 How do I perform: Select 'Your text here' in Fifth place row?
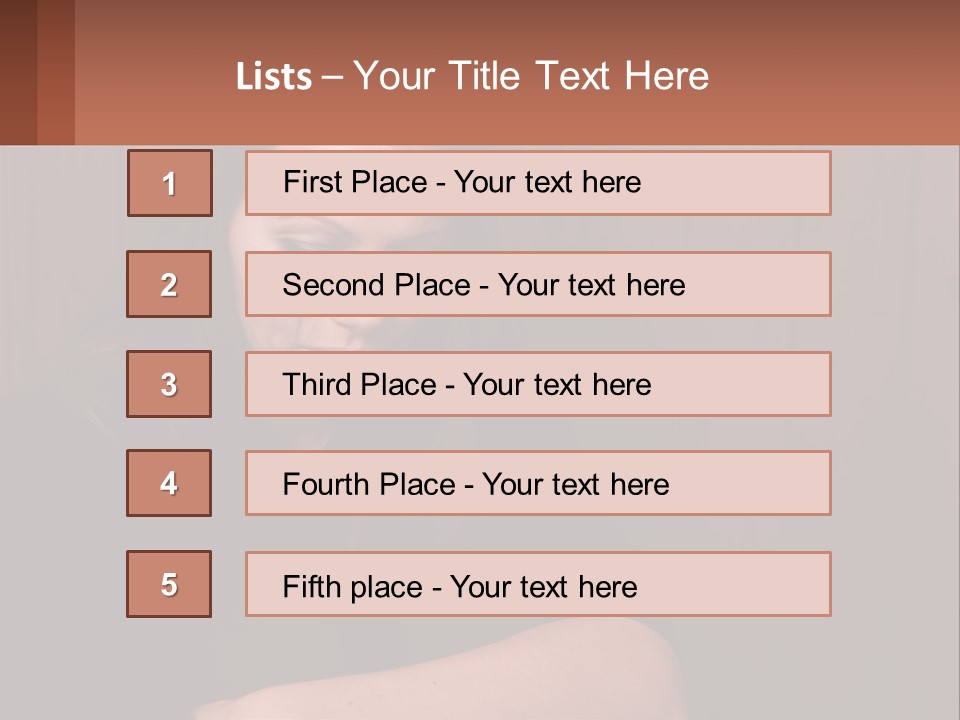coord(544,587)
